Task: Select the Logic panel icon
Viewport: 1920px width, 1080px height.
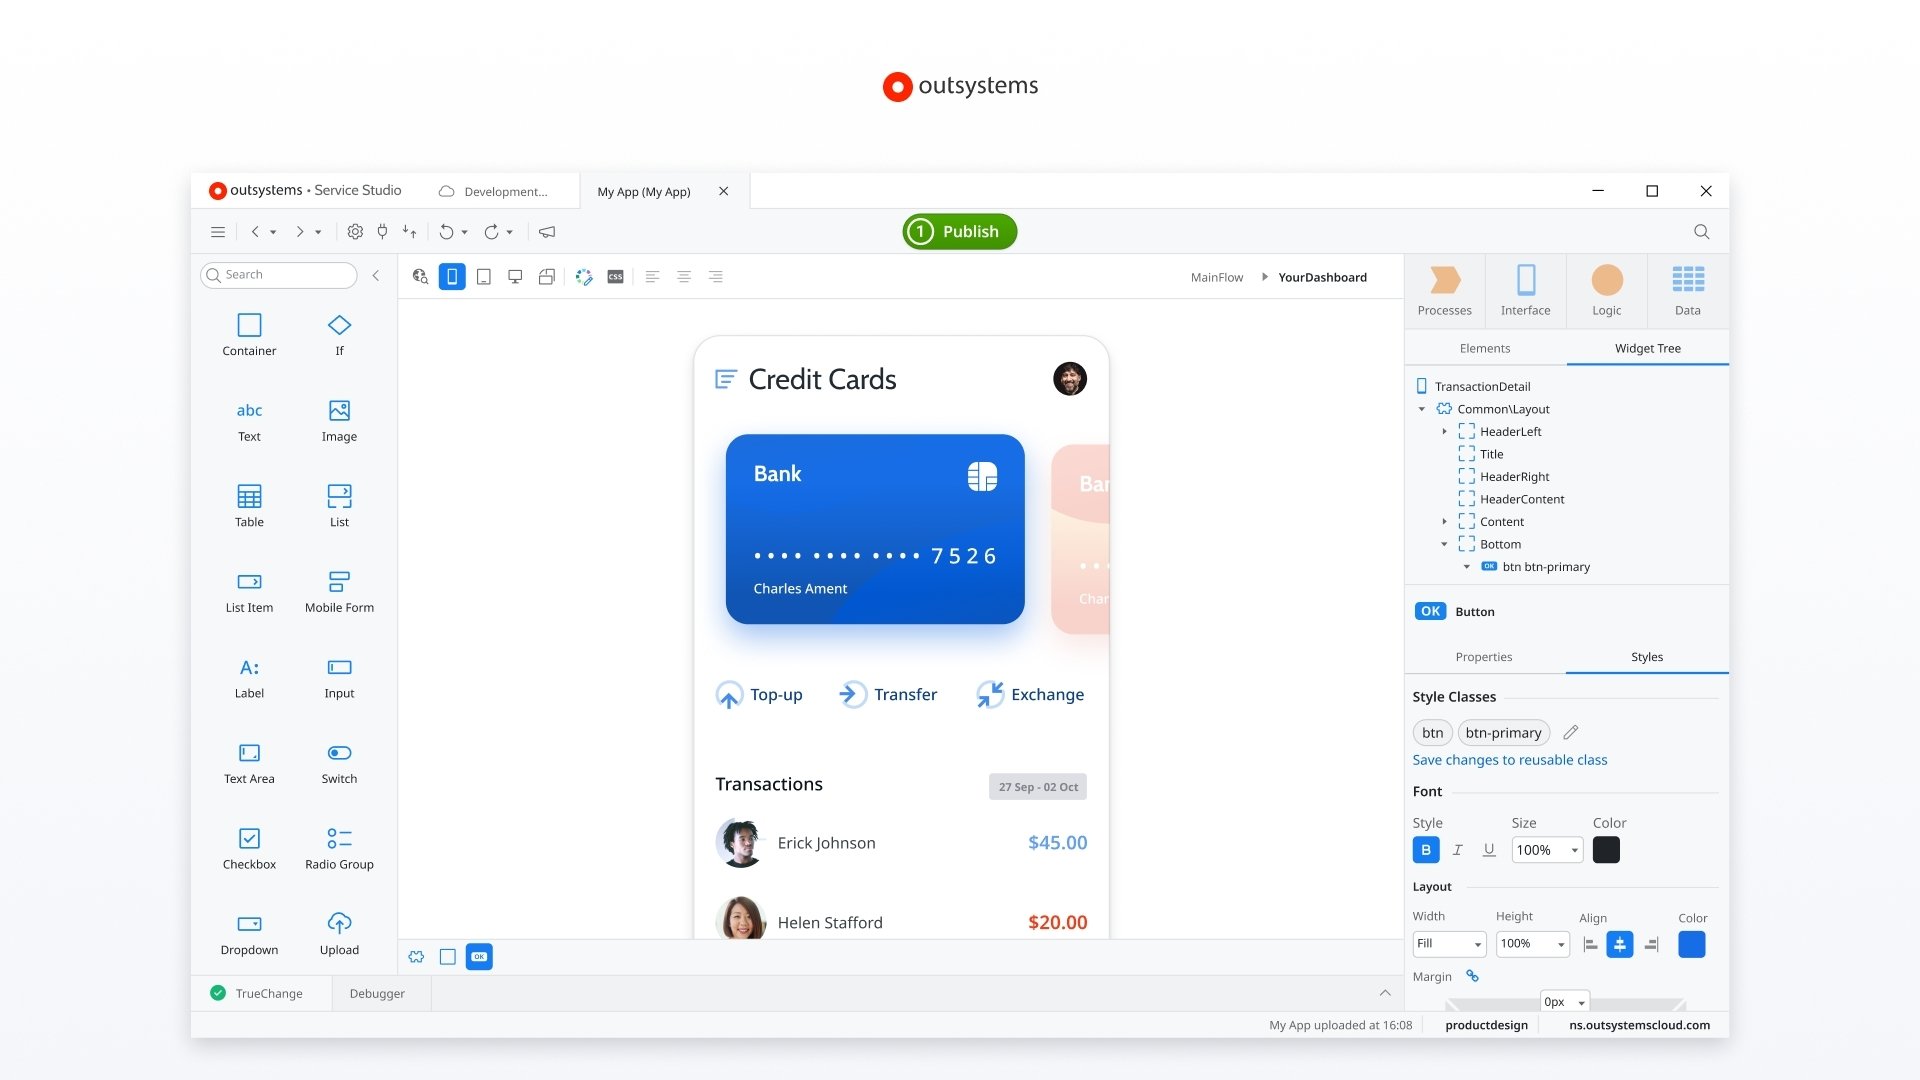Action: [x=1606, y=290]
